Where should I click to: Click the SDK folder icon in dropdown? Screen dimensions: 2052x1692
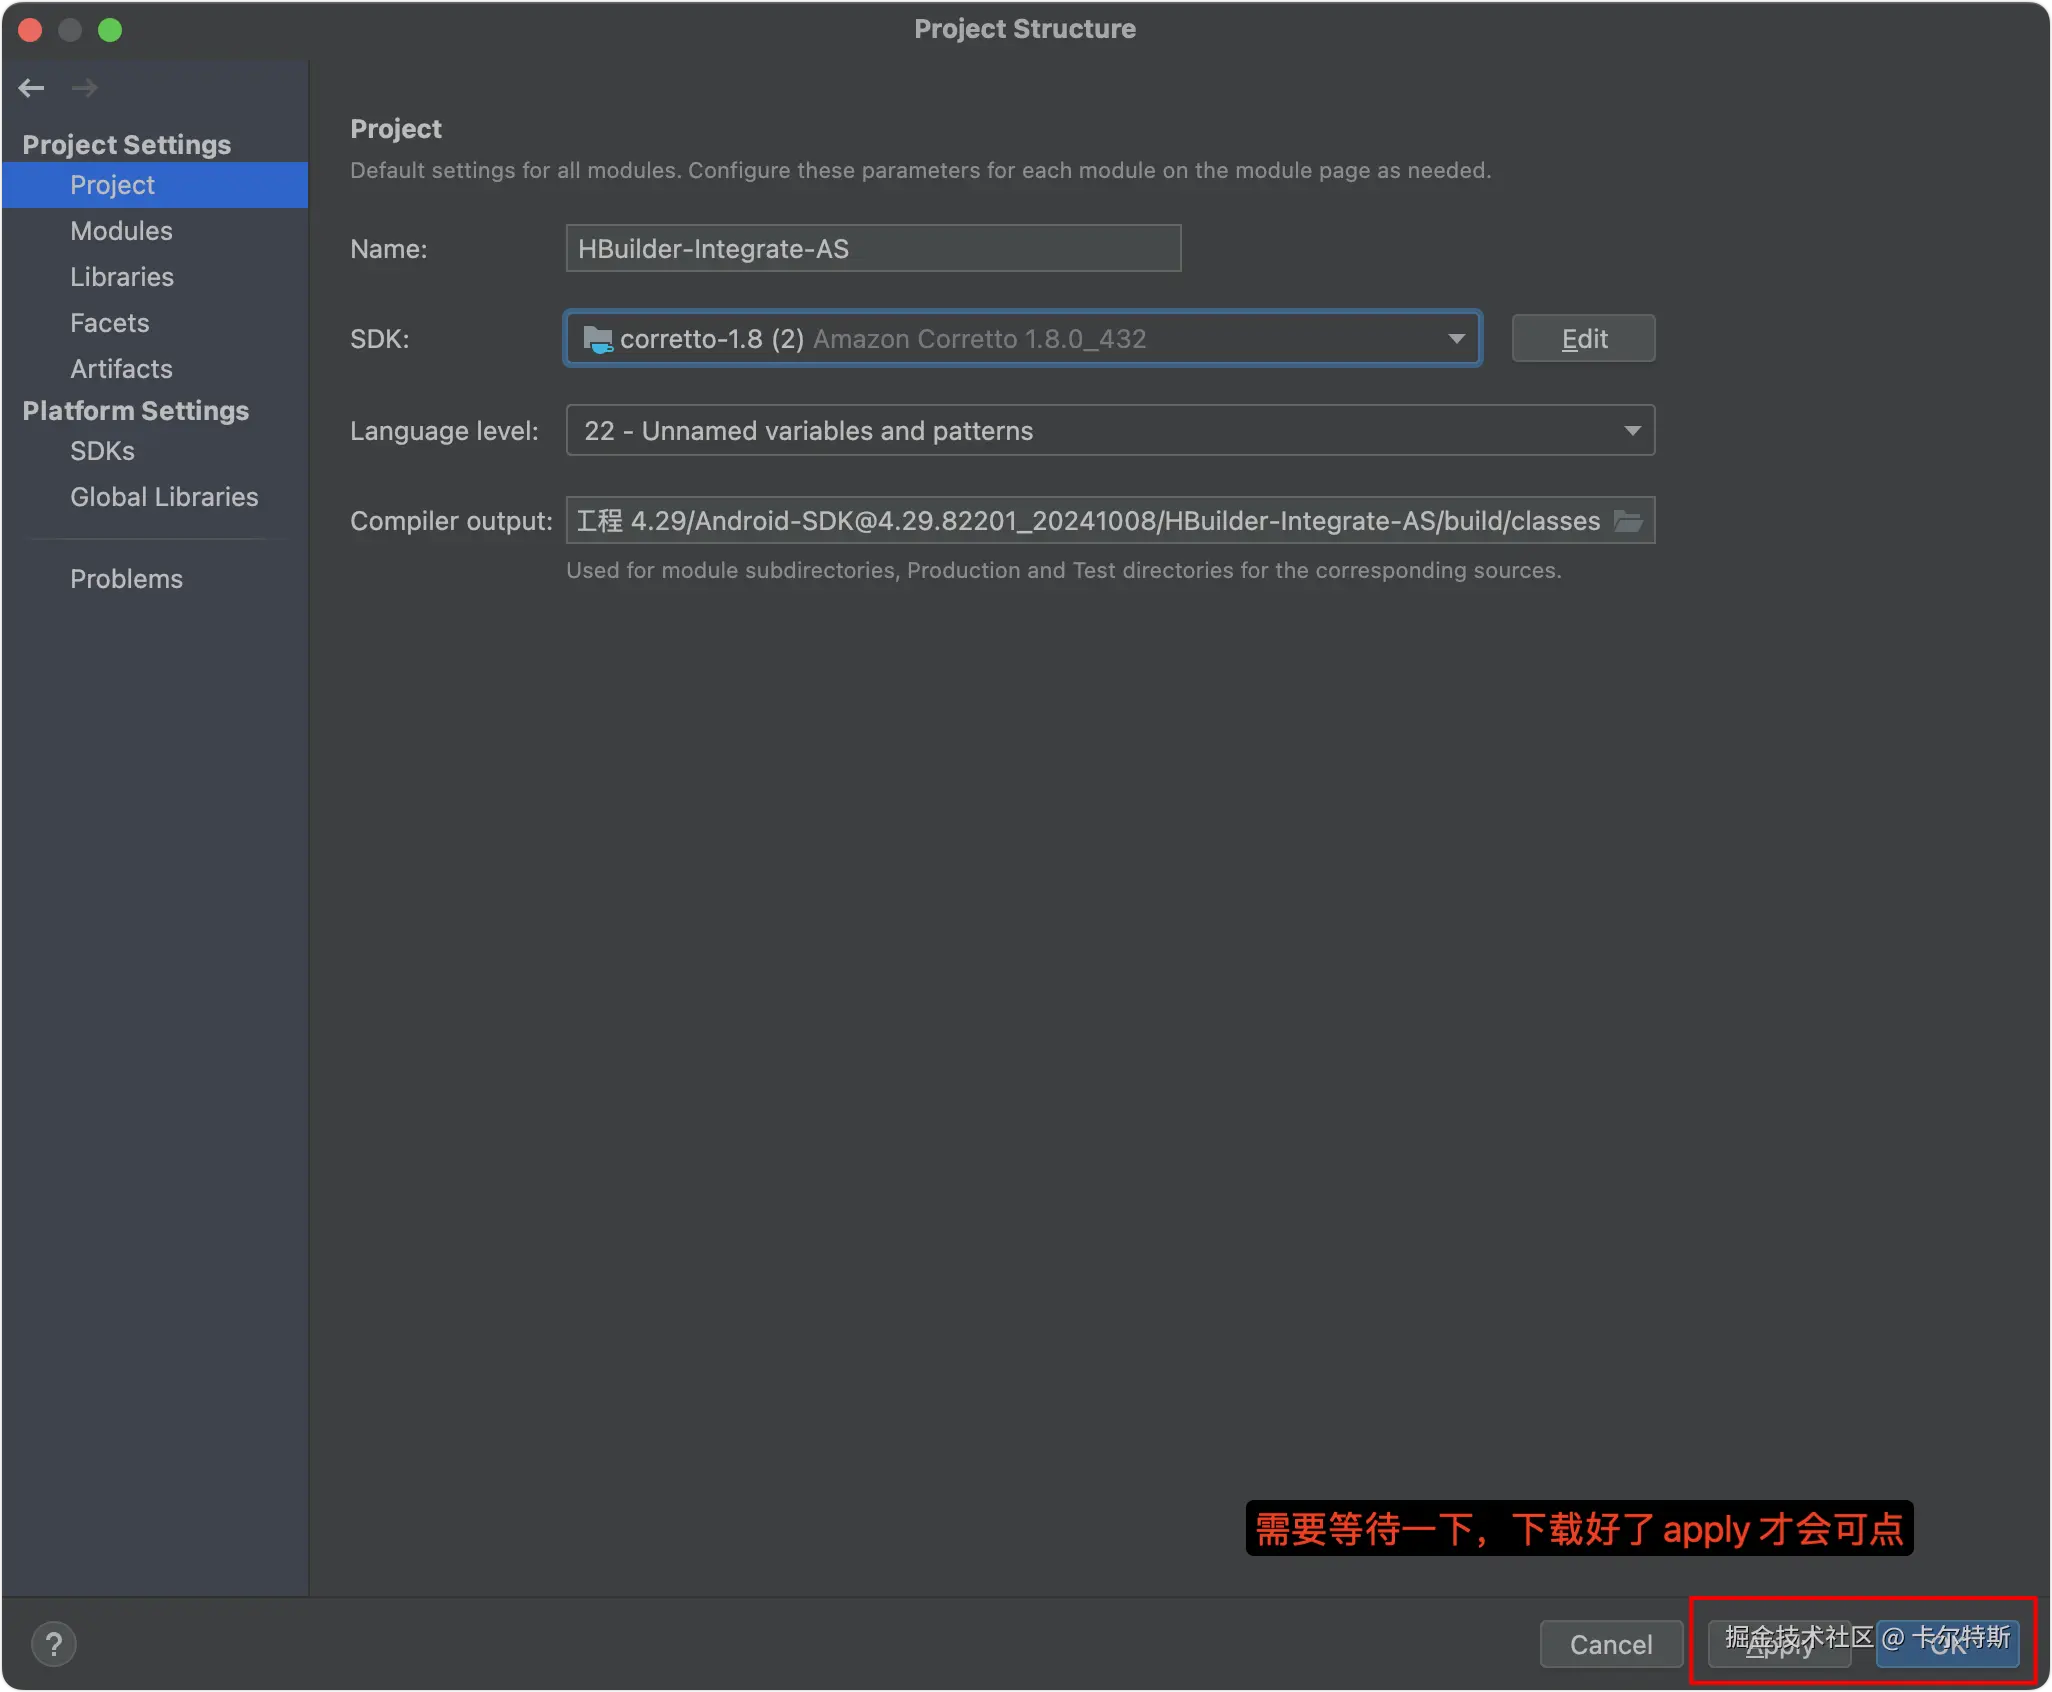[597, 339]
